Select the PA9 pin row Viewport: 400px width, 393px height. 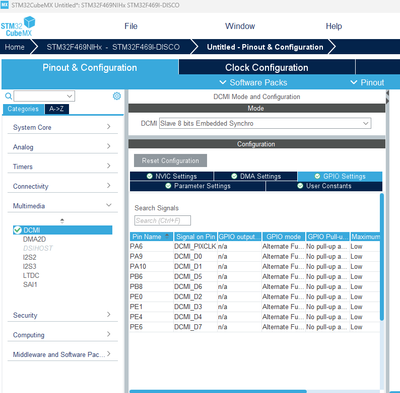click(255, 256)
